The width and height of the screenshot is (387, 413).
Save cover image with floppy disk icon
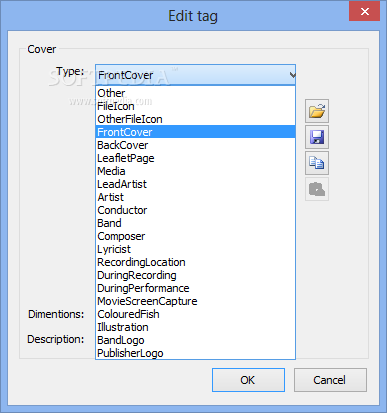(317, 137)
